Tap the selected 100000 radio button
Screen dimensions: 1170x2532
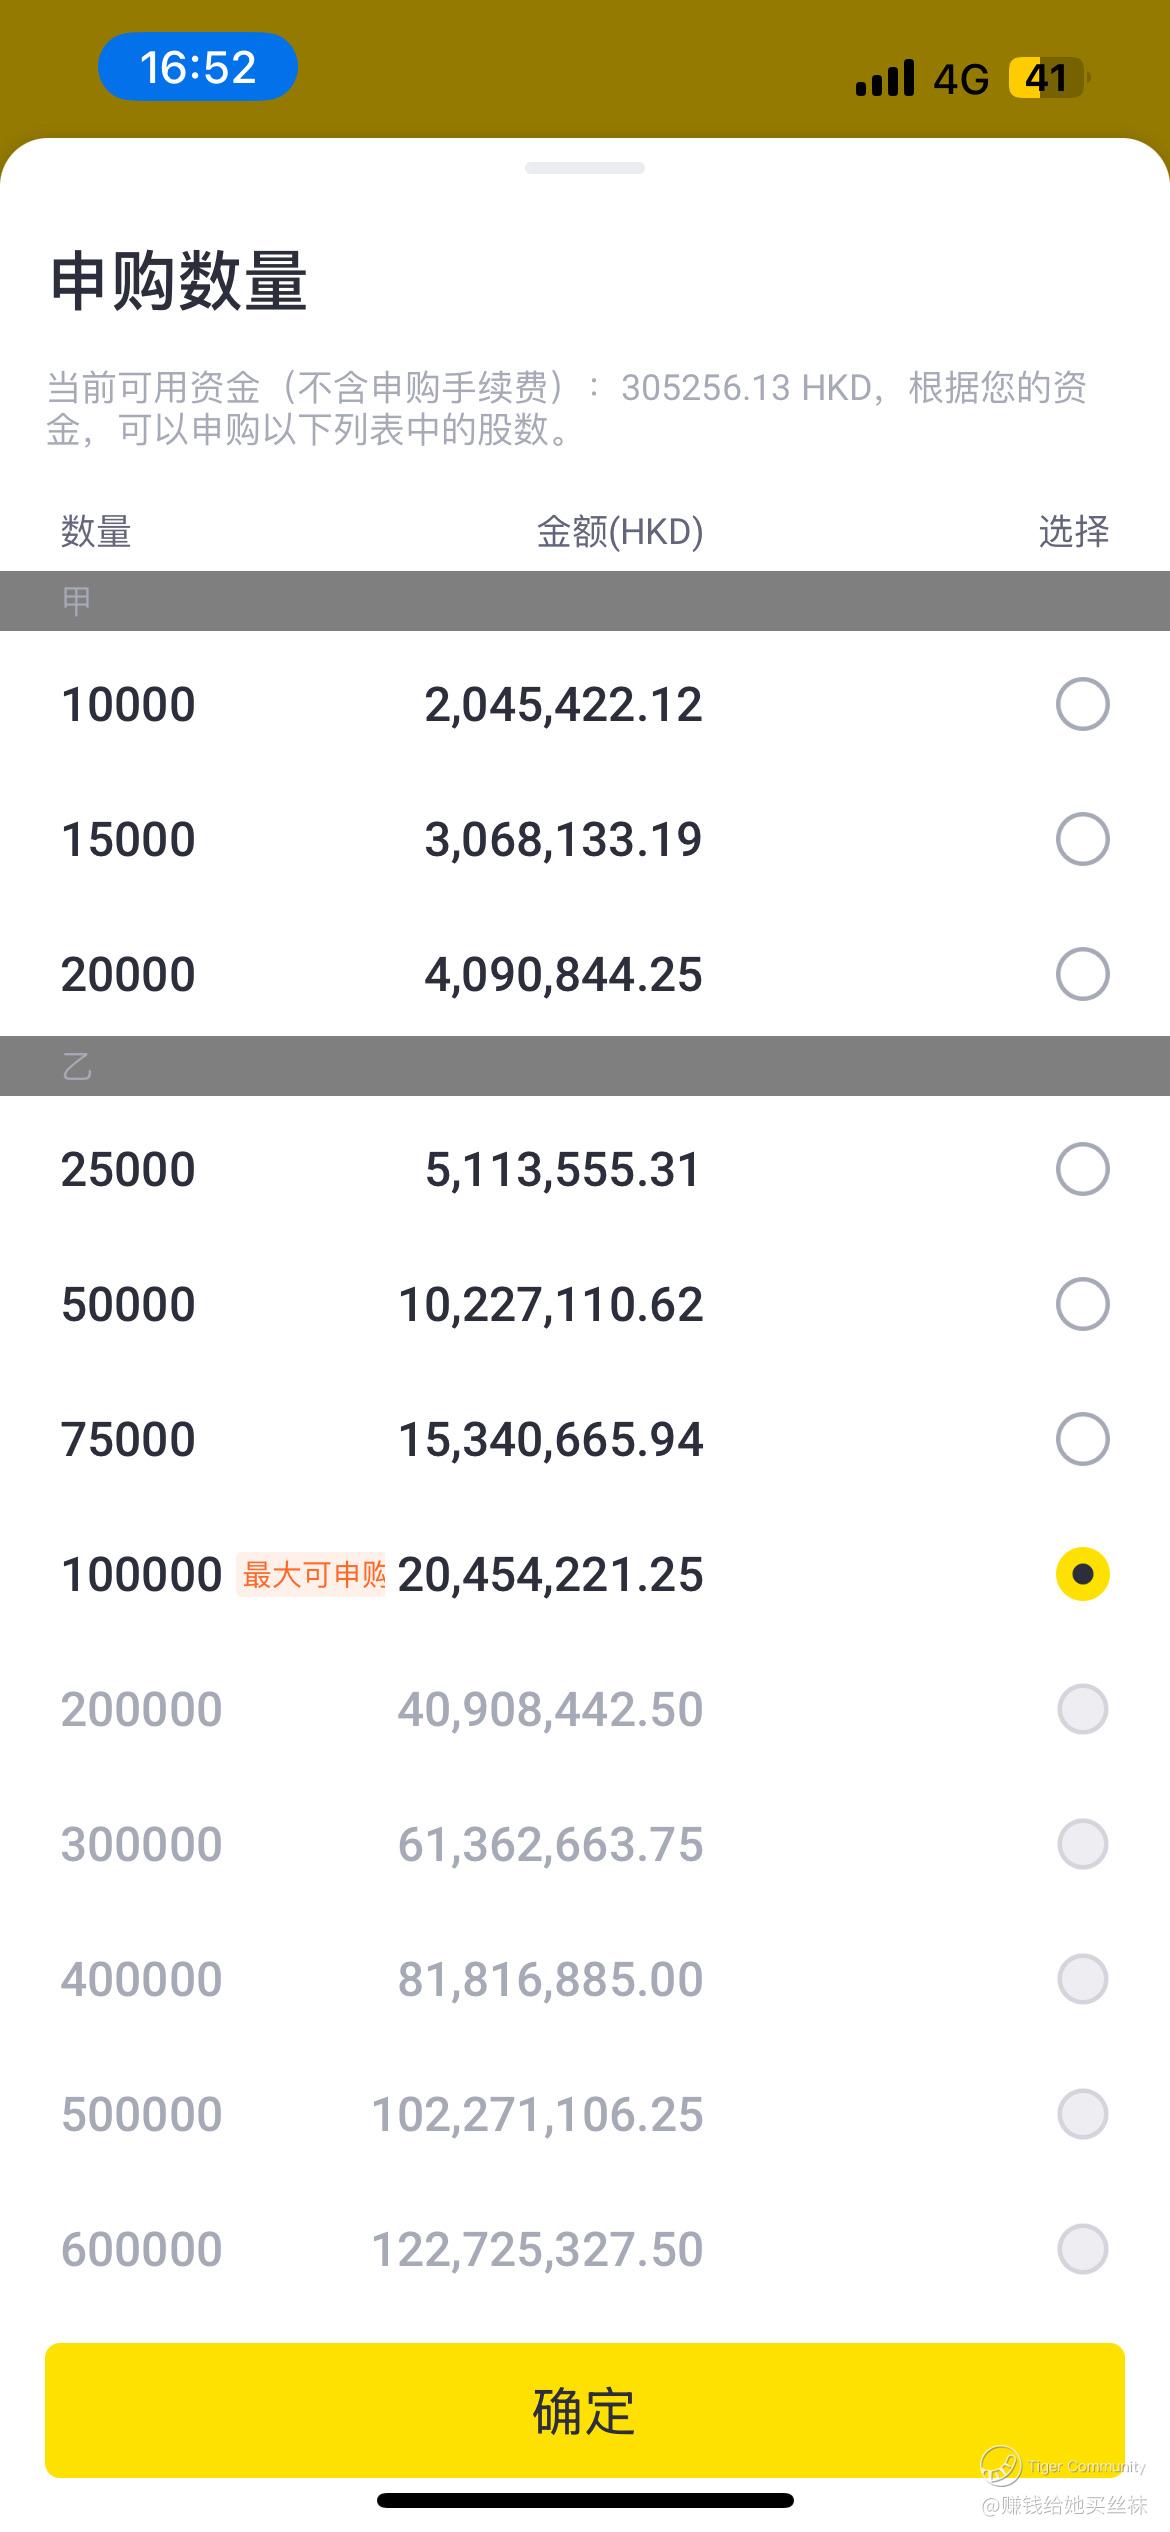click(1082, 1574)
